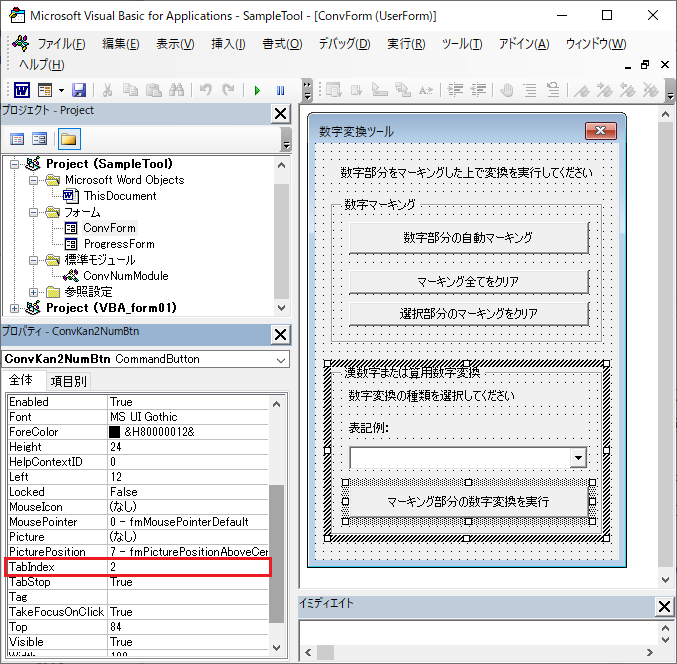Open Find with the binoculars icon
Viewport: 677px width, 664px height.
[x=176, y=90]
